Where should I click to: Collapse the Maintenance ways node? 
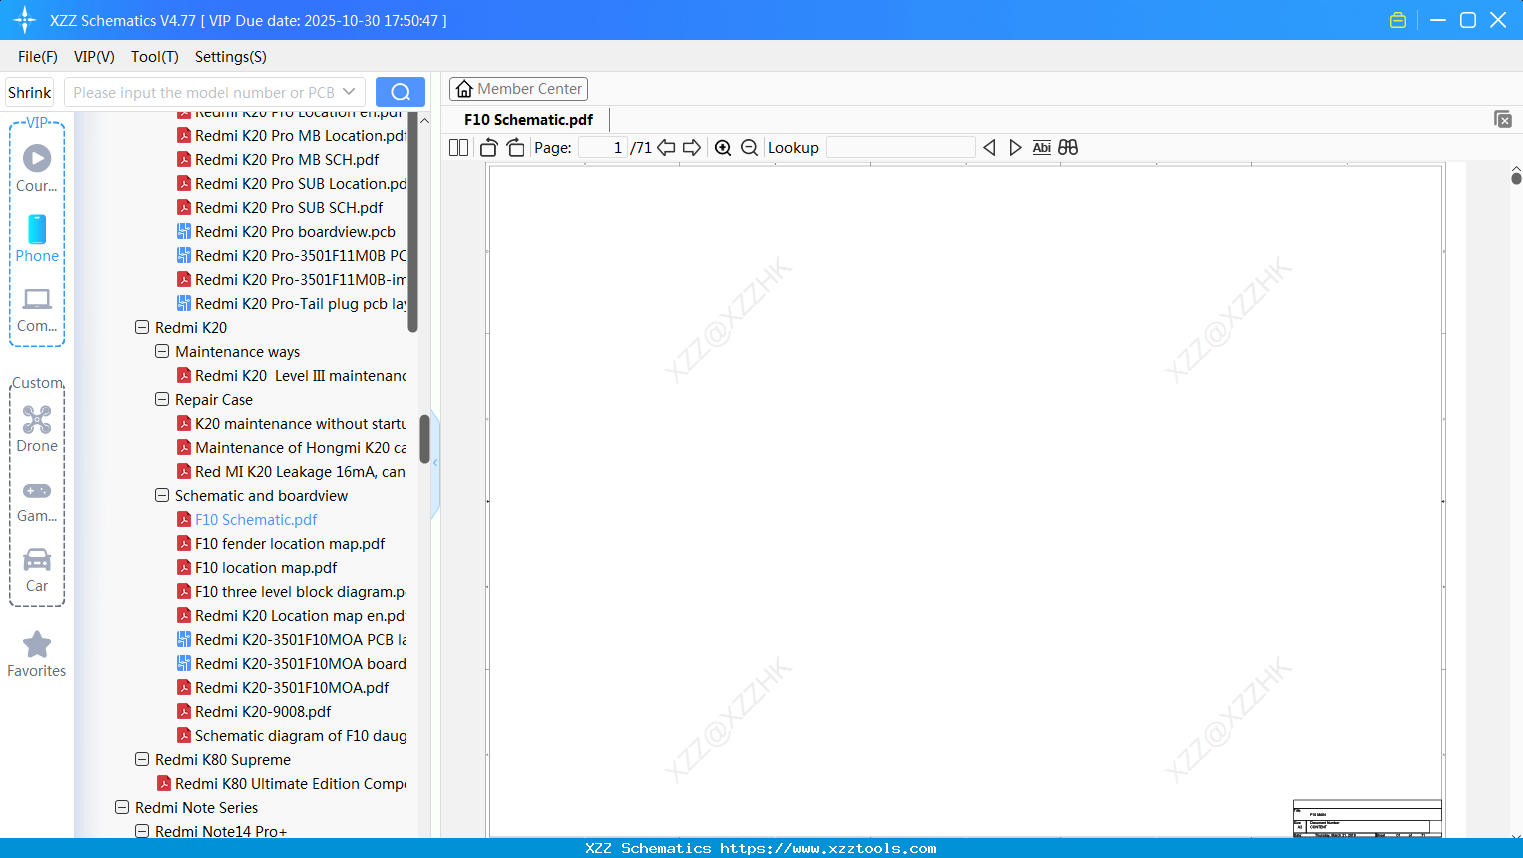(x=162, y=352)
